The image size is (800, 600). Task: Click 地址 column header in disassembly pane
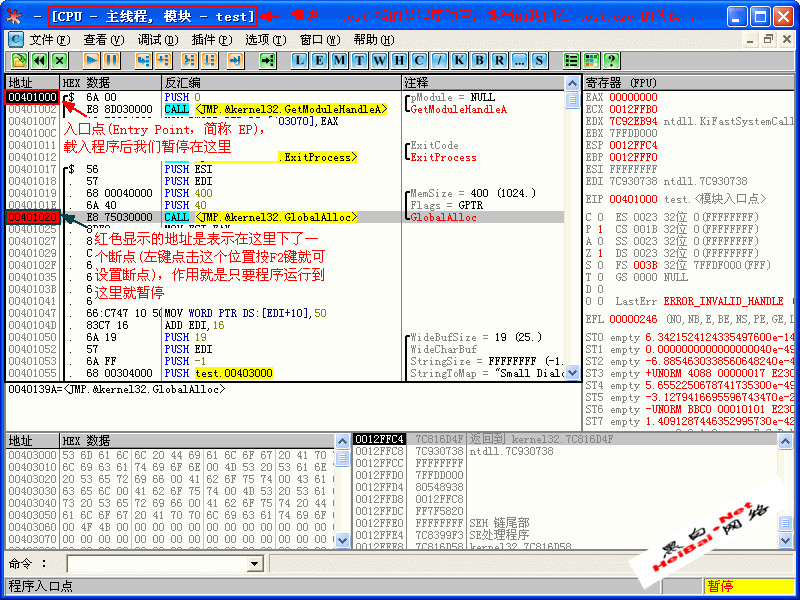pos(32,83)
